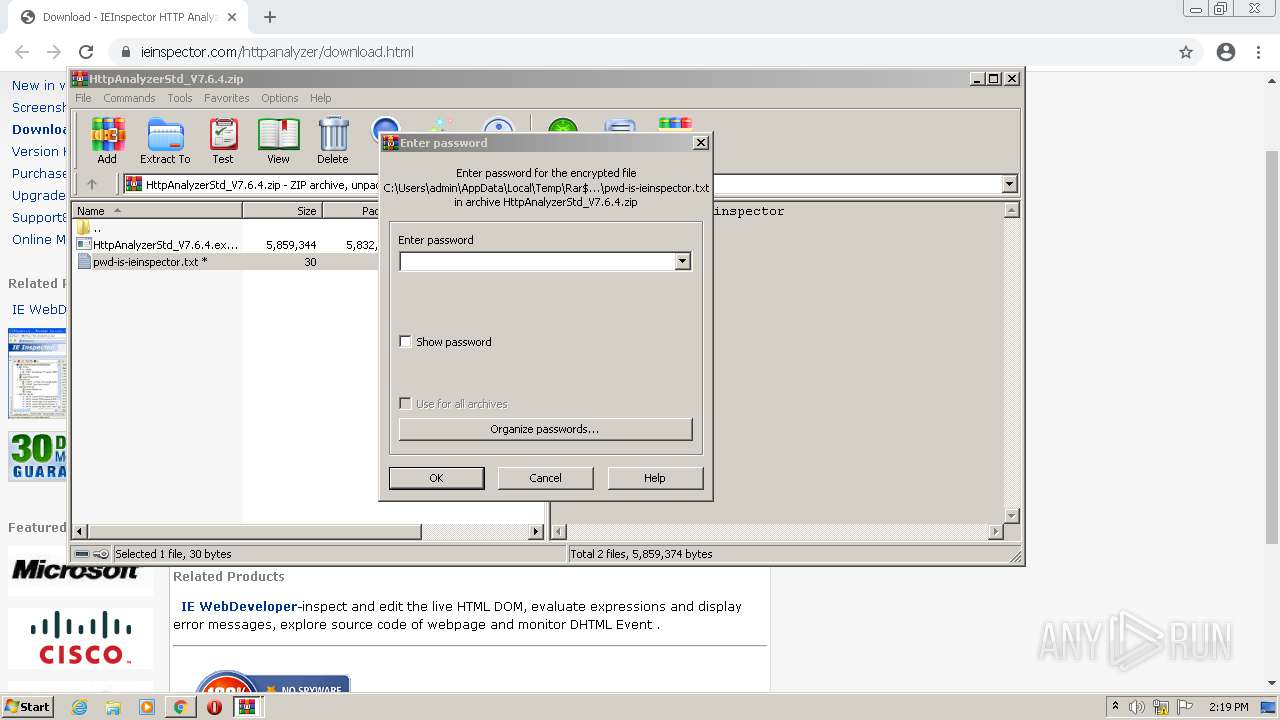Click the Version History sidebar link

(x=39, y=151)
